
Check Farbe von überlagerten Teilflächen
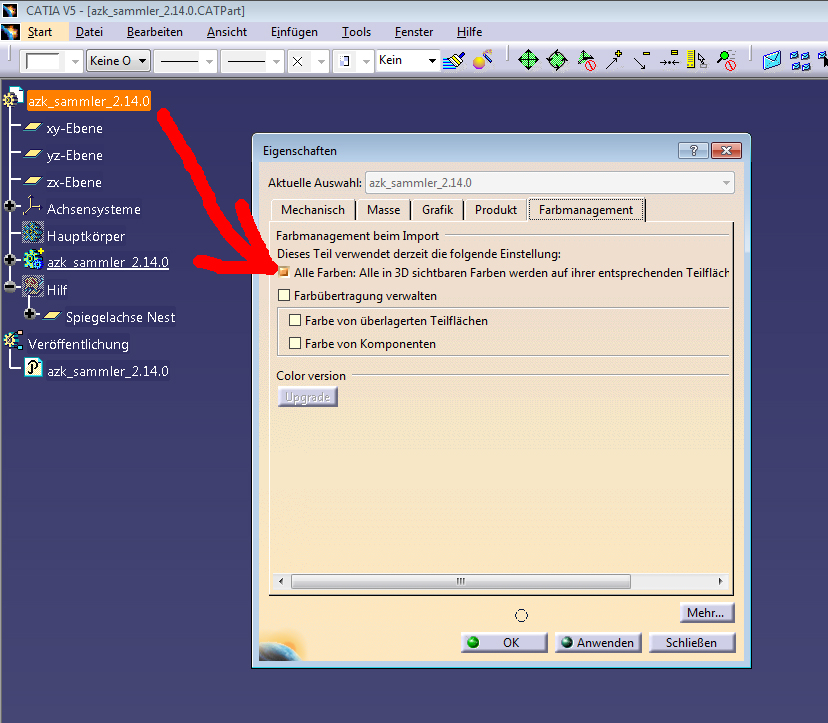(x=295, y=320)
